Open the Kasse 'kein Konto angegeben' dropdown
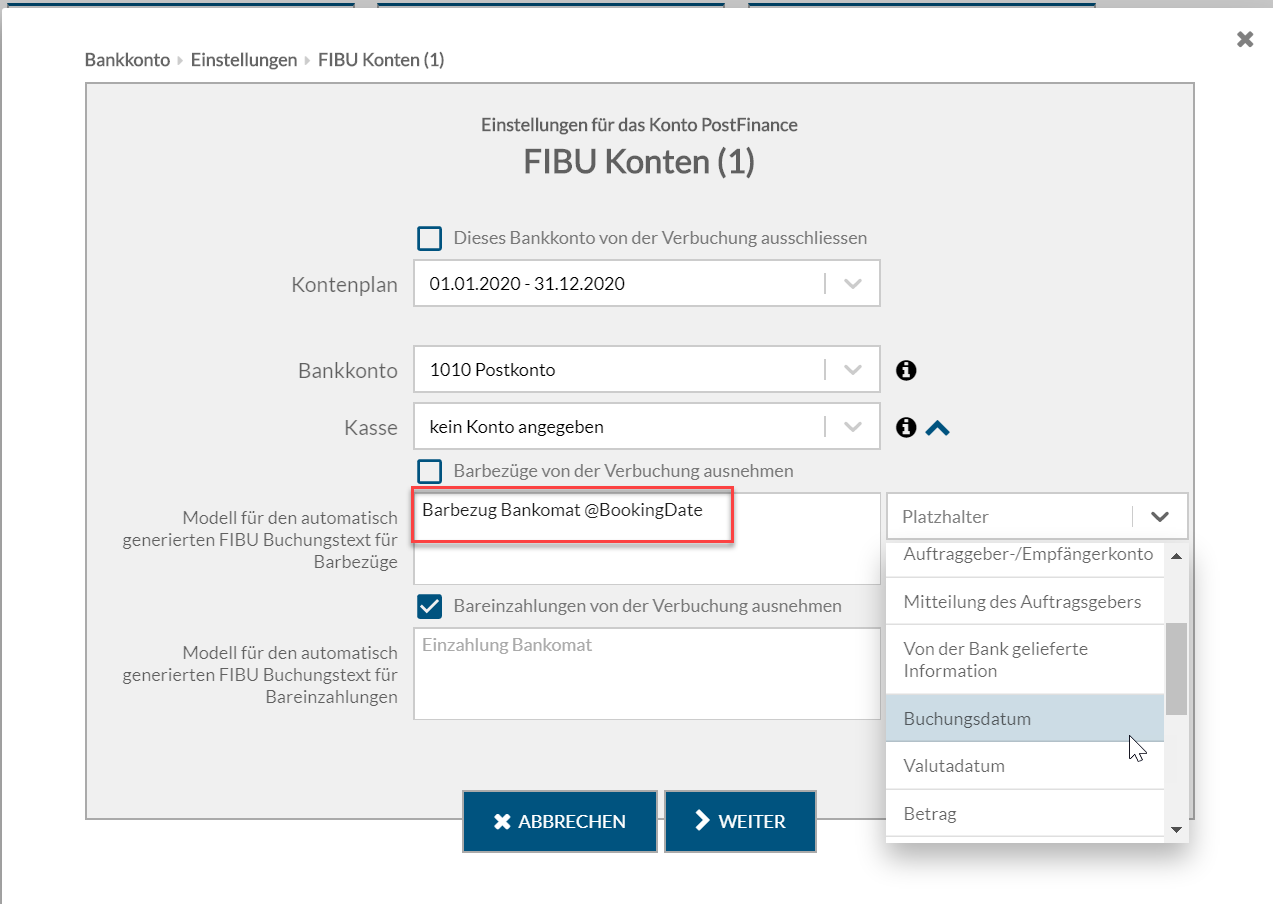This screenshot has width=1273, height=904. coord(646,427)
